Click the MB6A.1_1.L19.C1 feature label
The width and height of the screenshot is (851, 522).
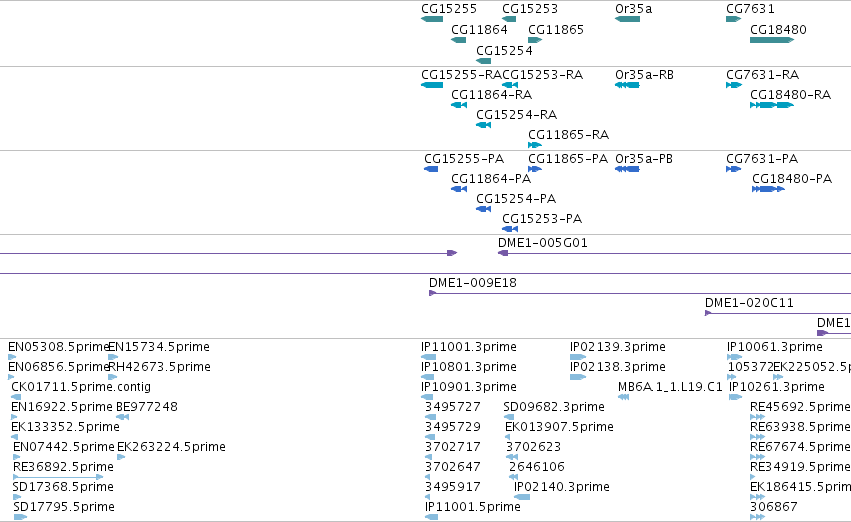click(x=670, y=387)
